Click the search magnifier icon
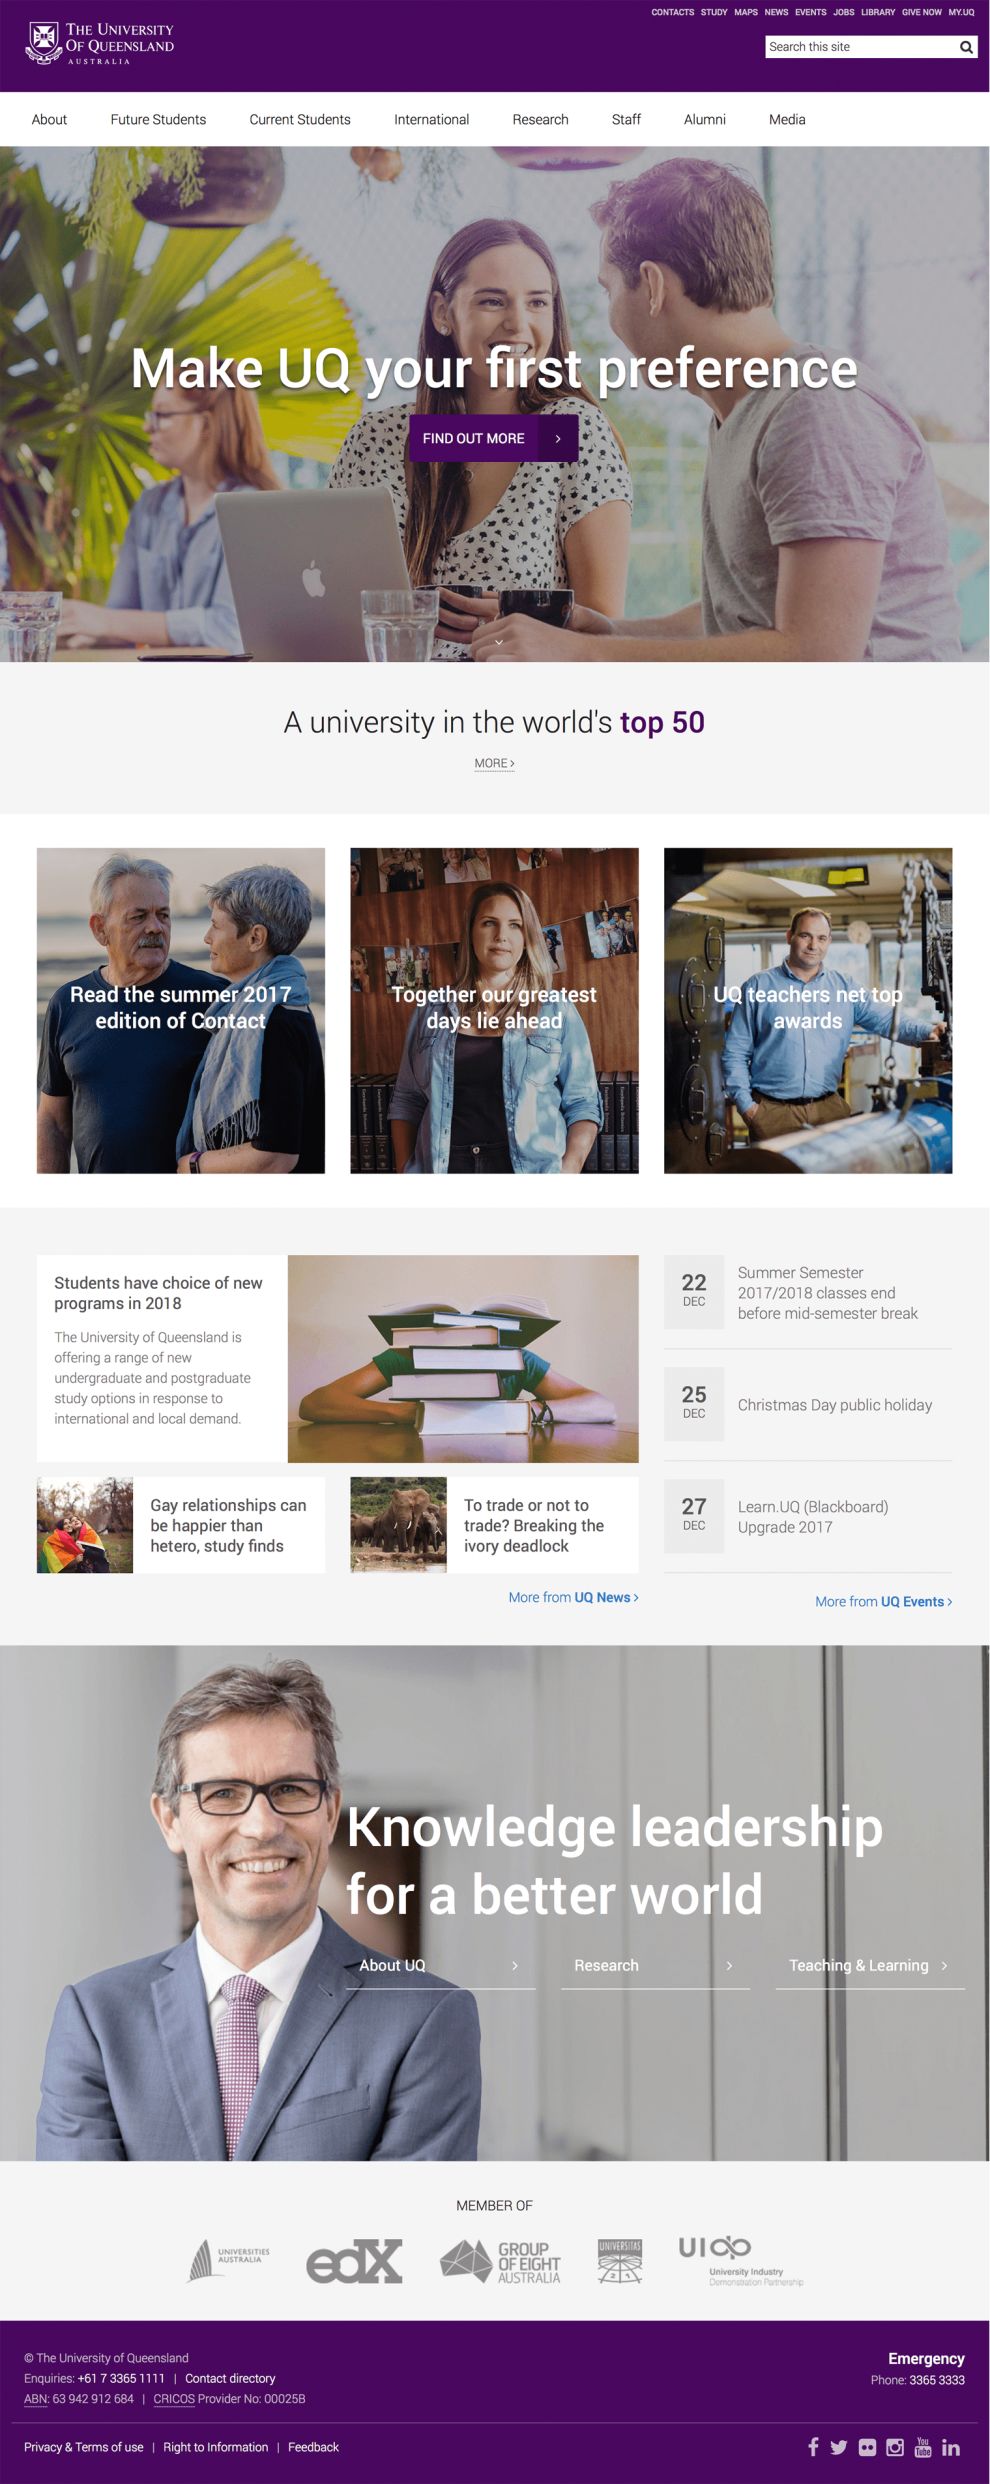Viewport: 990px width, 2484px height. [x=966, y=47]
